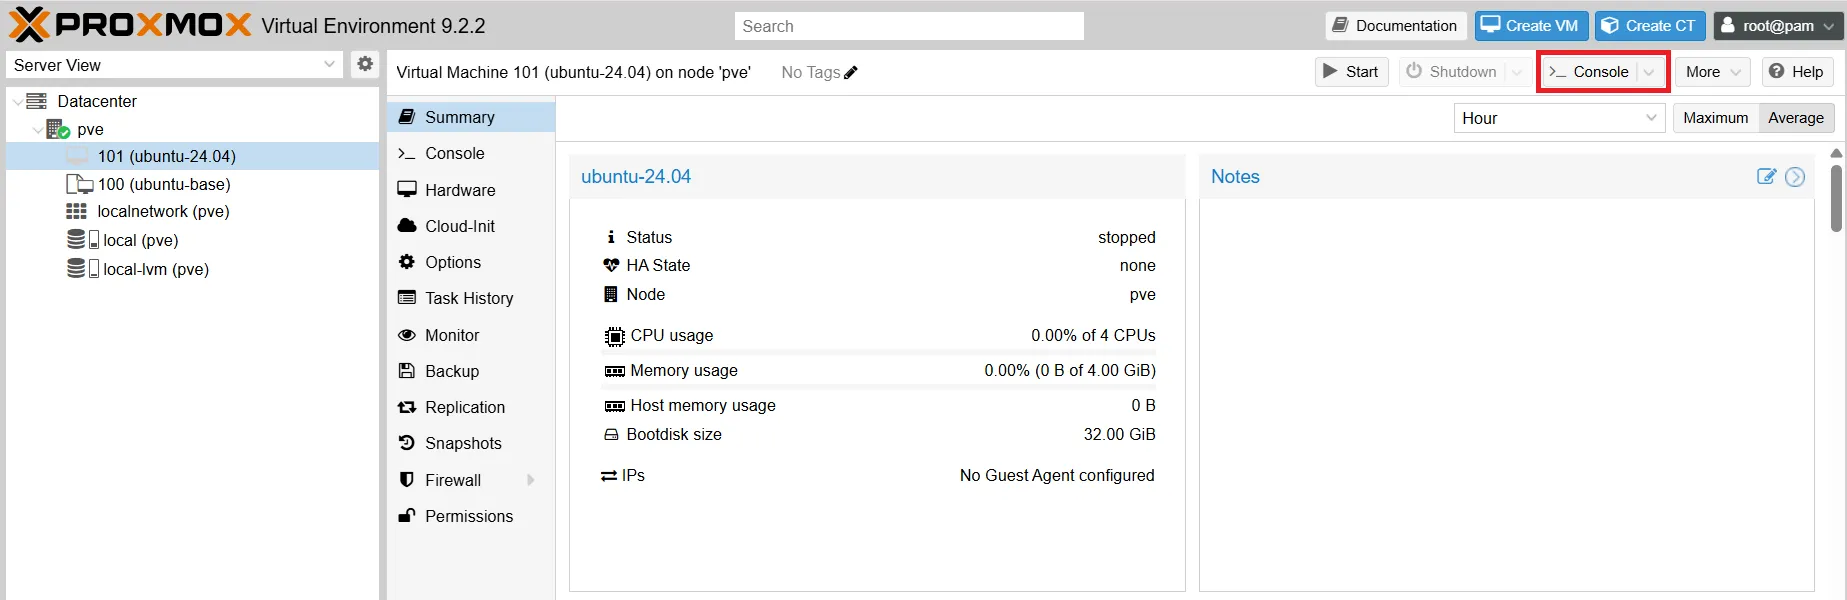
Task: Click the CPU usage progress bar
Action: [879, 352]
